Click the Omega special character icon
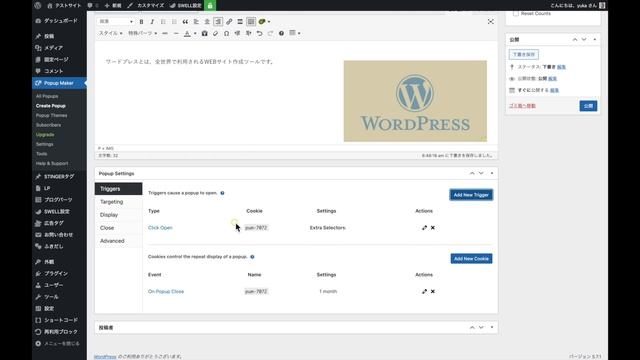The height and width of the screenshot is (360, 640). tap(227, 33)
